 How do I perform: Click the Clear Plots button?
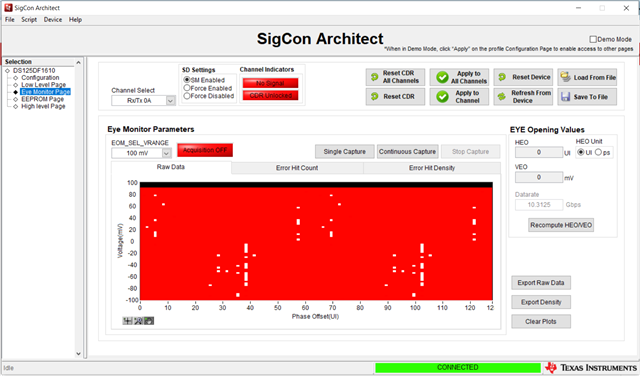[x=541, y=322]
